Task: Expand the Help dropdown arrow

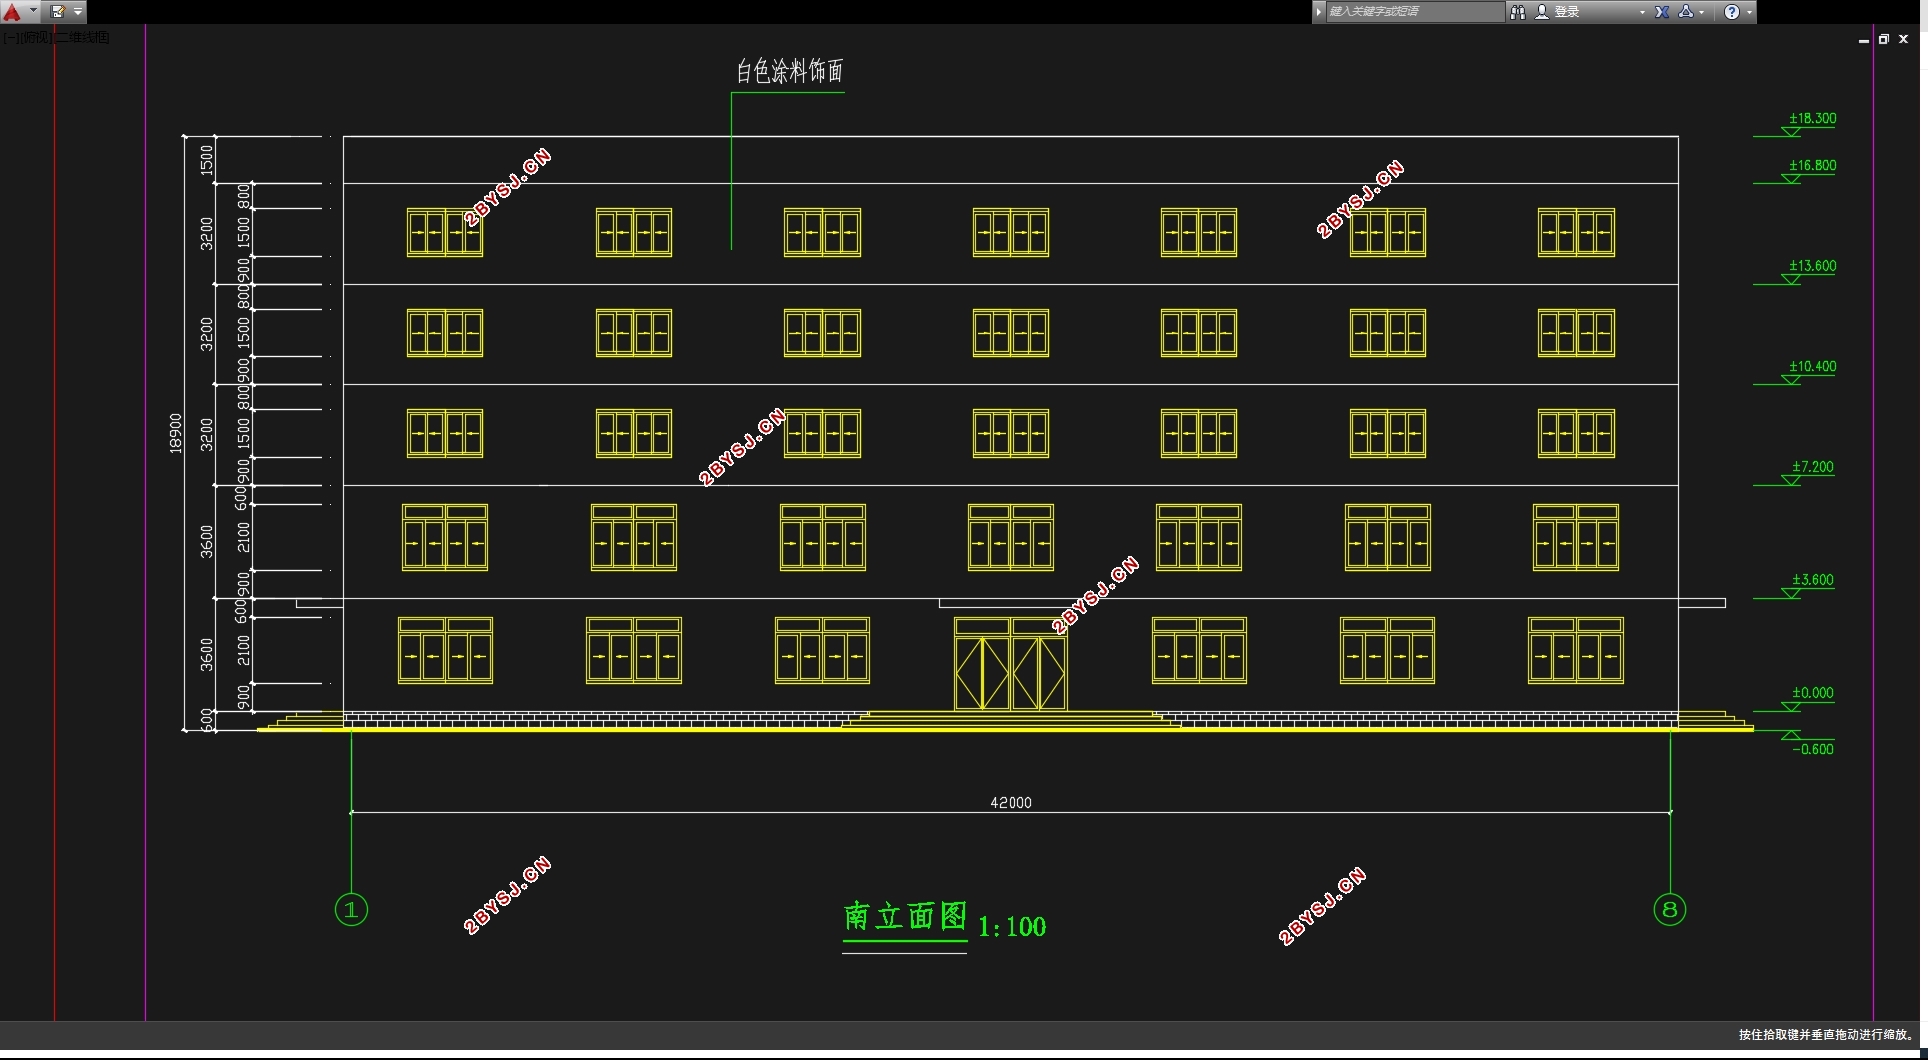Action: point(1749,12)
